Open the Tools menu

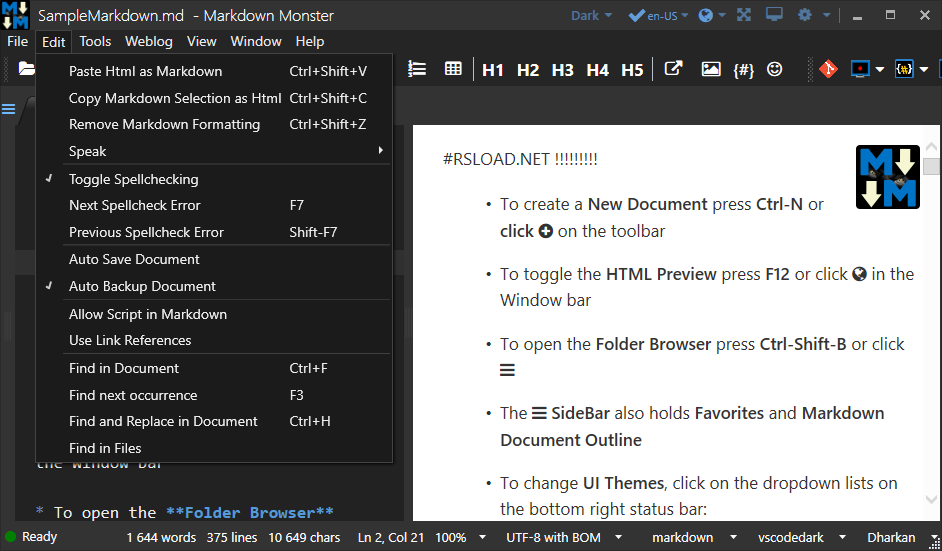(x=95, y=41)
